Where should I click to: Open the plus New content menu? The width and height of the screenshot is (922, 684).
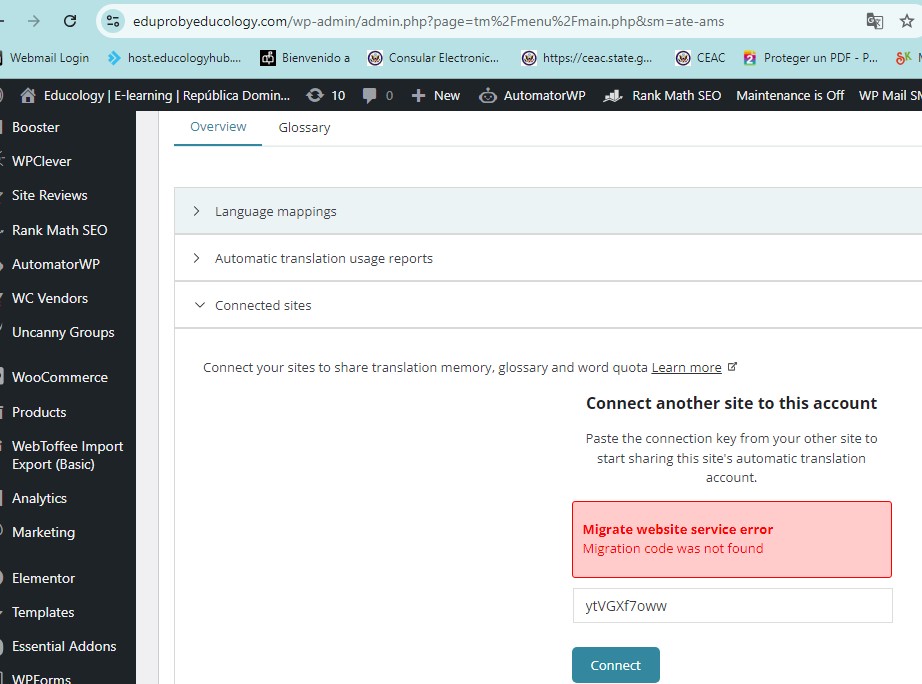[x=435, y=95]
